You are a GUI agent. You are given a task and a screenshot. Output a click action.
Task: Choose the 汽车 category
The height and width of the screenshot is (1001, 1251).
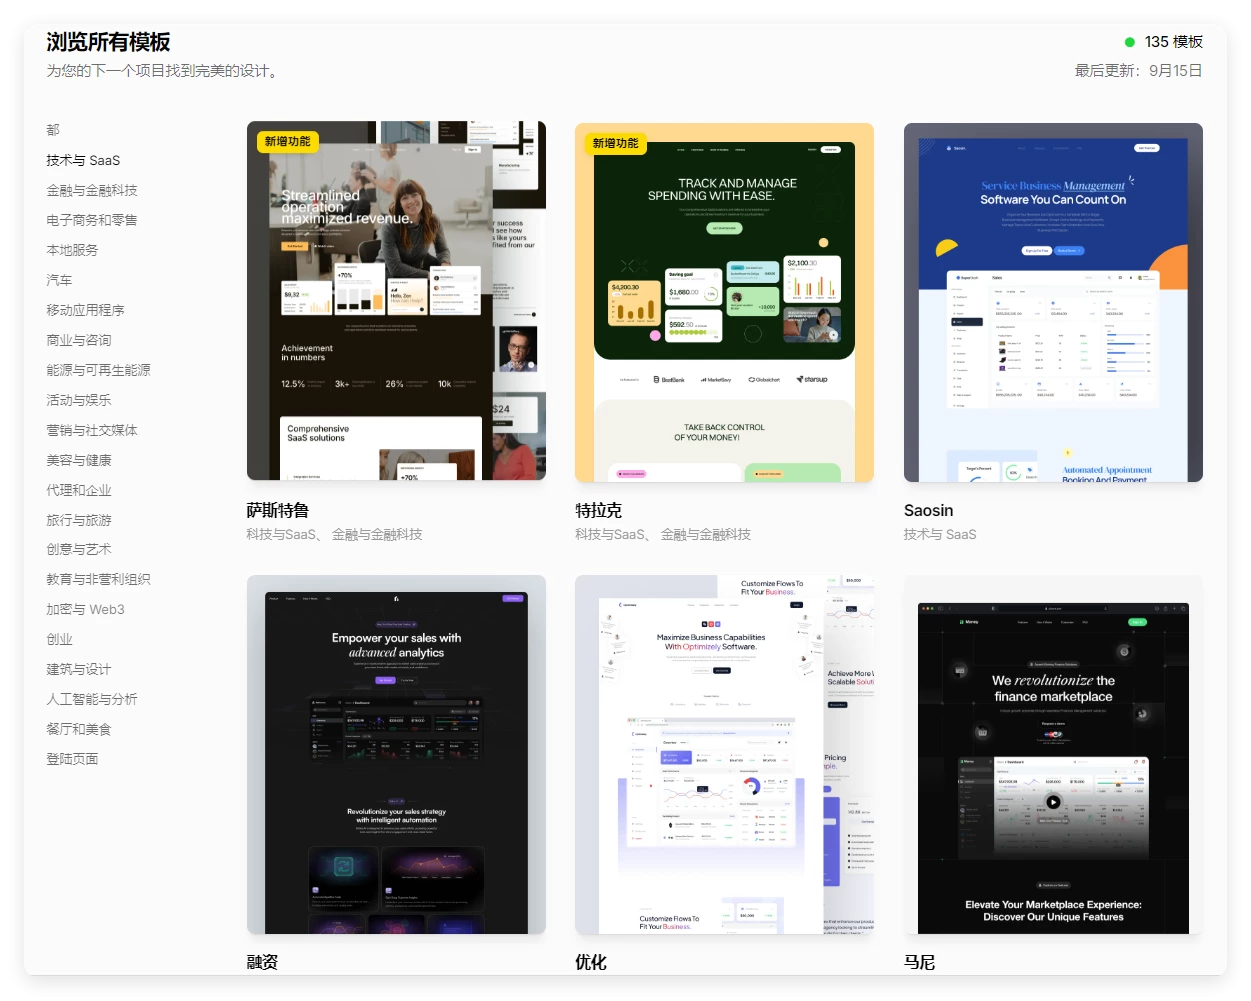tap(59, 280)
